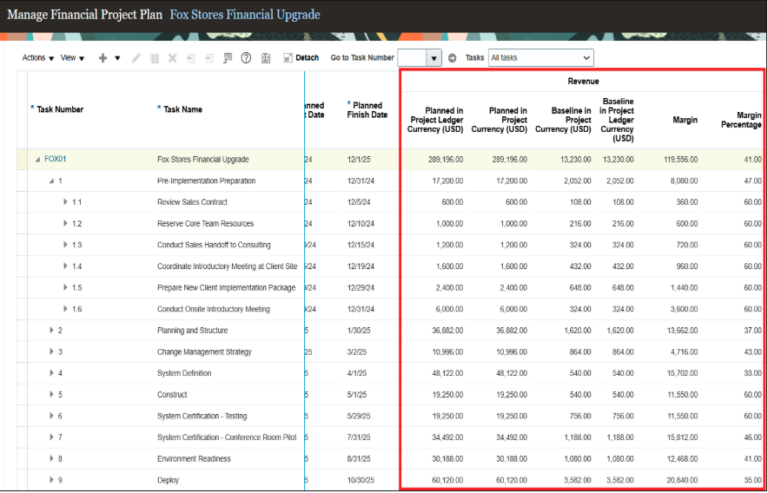Expand task 5 Construct
This screenshot has height=493, width=768.
coord(51,395)
